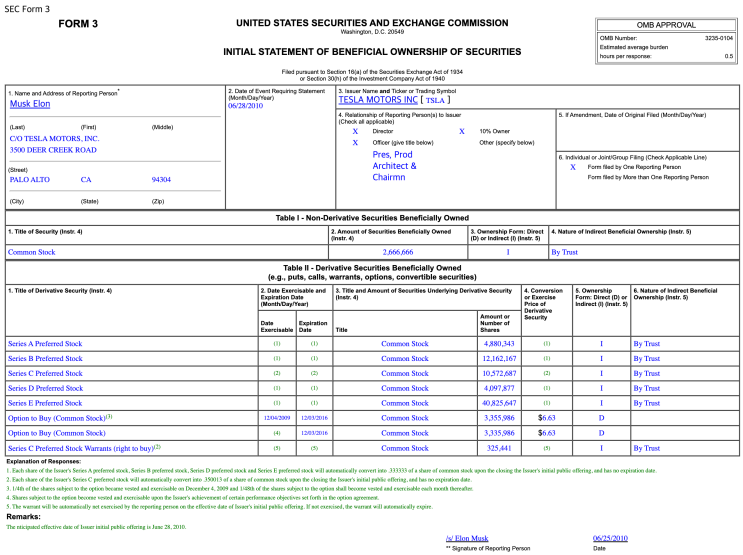Viewport: 743px width, 555px height.
Task: Click the '2,666,666' amount in Table I
Action: (x=398, y=252)
